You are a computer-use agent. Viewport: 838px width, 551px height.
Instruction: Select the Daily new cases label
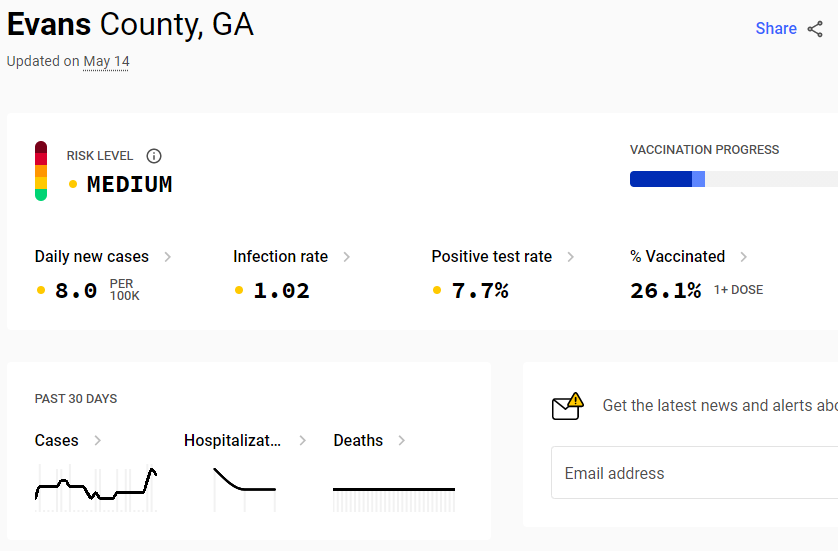coord(92,257)
